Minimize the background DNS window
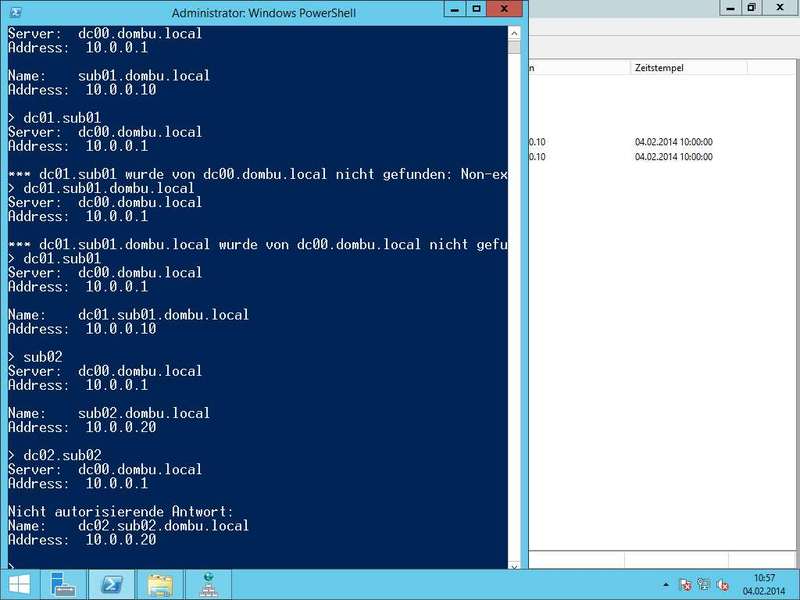The height and width of the screenshot is (600, 800). click(730, 8)
